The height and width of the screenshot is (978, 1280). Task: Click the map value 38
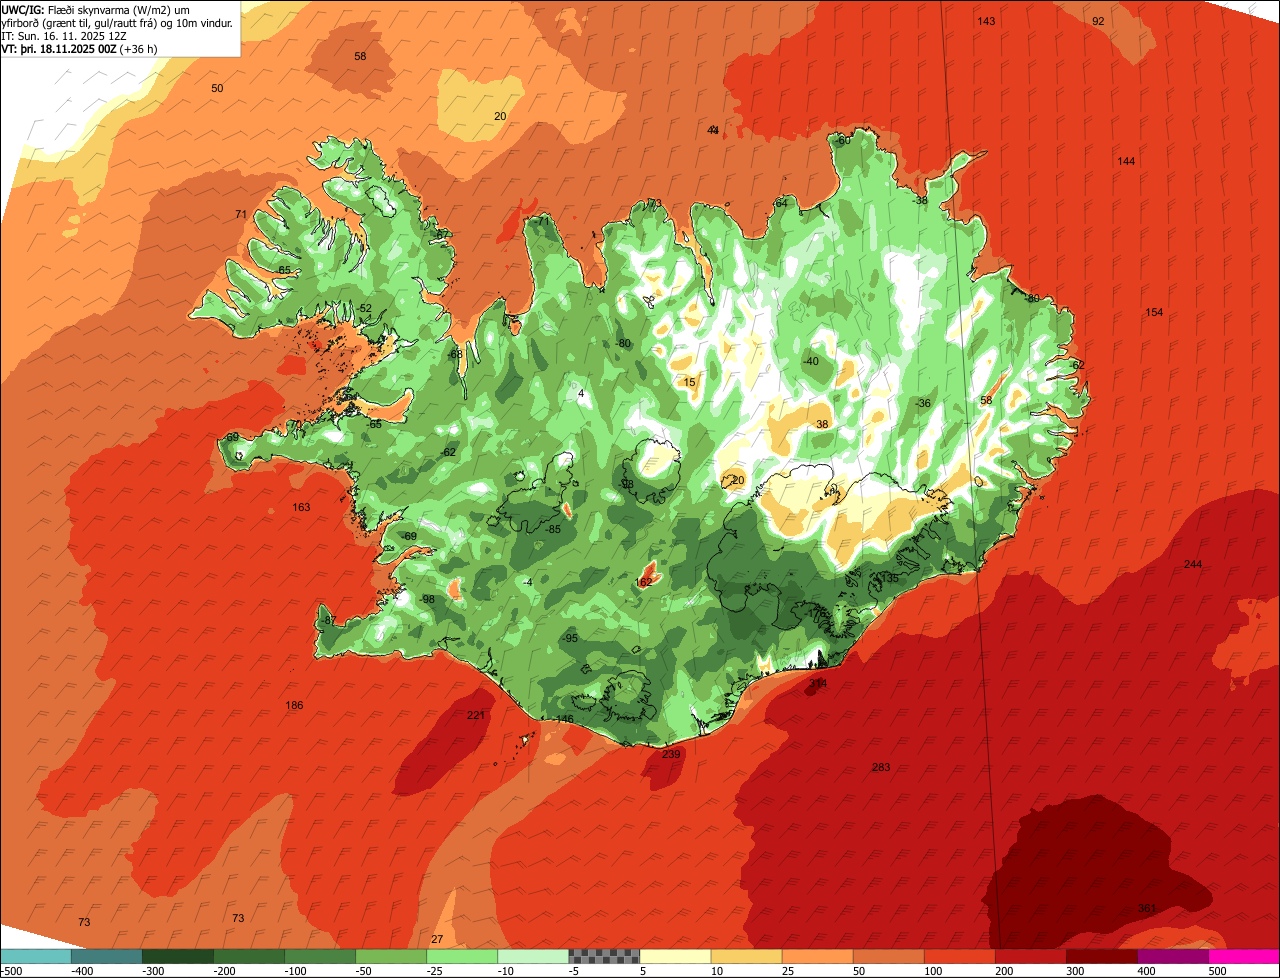(822, 424)
